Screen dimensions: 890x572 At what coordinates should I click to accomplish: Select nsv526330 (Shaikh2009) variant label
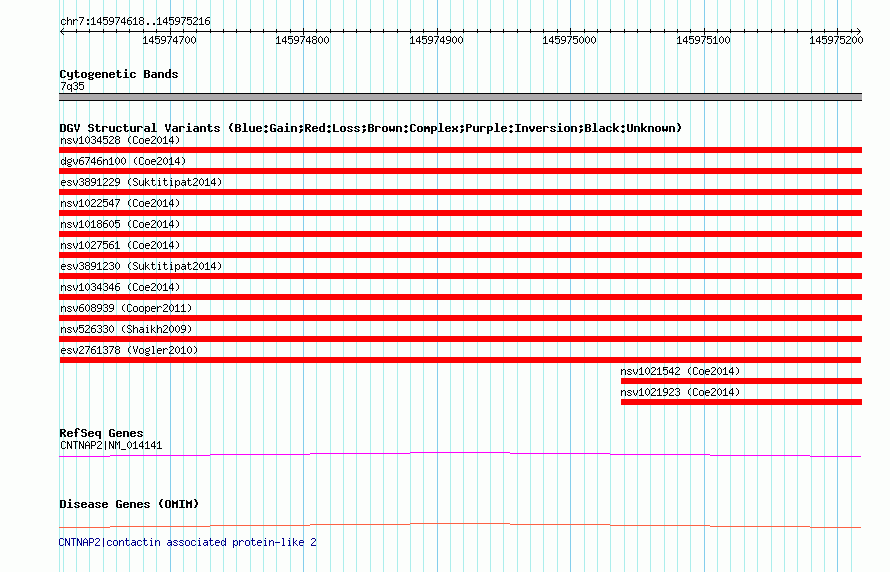[126, 329]
